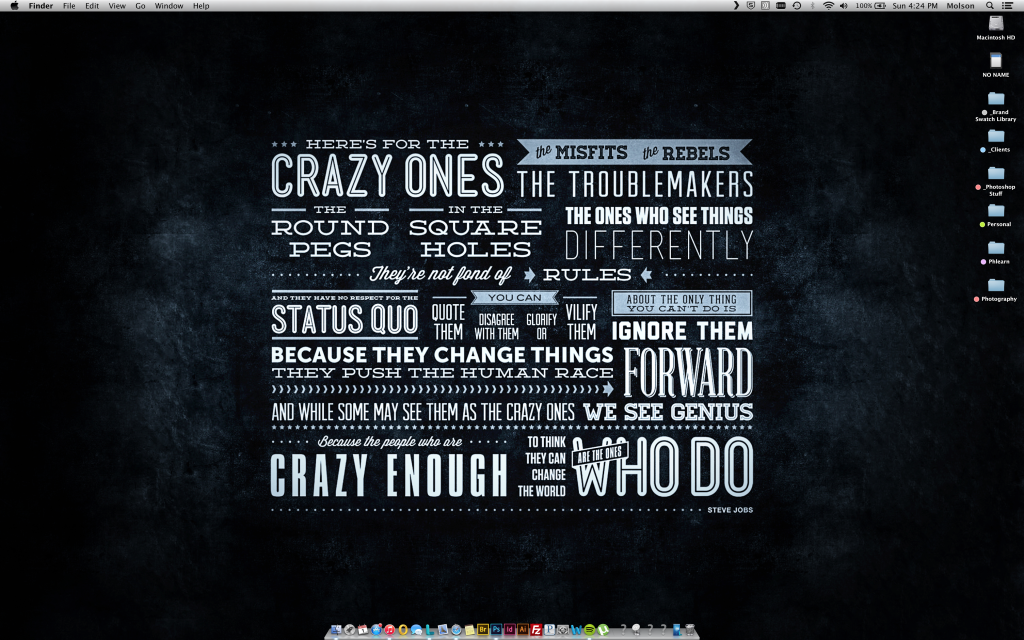Open the uTorrent Dock icon
The width and height of the screenshot is (1024, 640).
(x=603, y=630)
